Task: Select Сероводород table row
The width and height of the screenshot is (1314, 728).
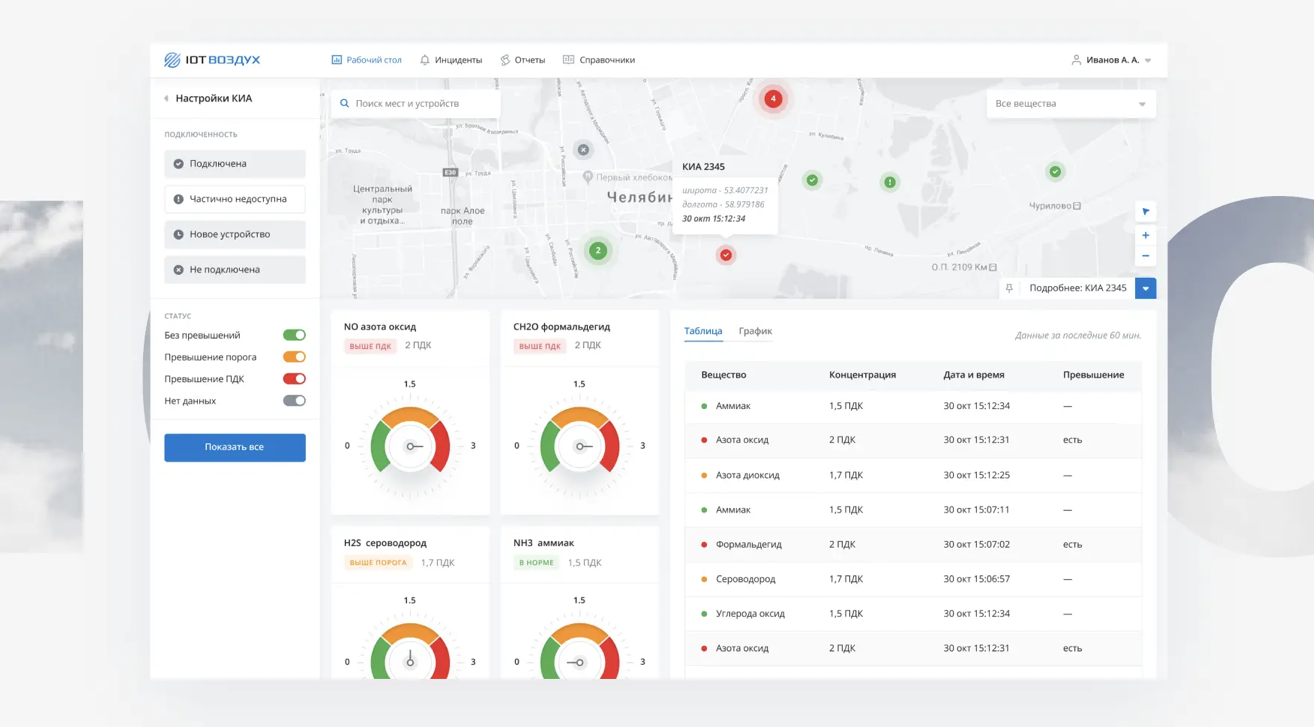Action: coord(913,579)
